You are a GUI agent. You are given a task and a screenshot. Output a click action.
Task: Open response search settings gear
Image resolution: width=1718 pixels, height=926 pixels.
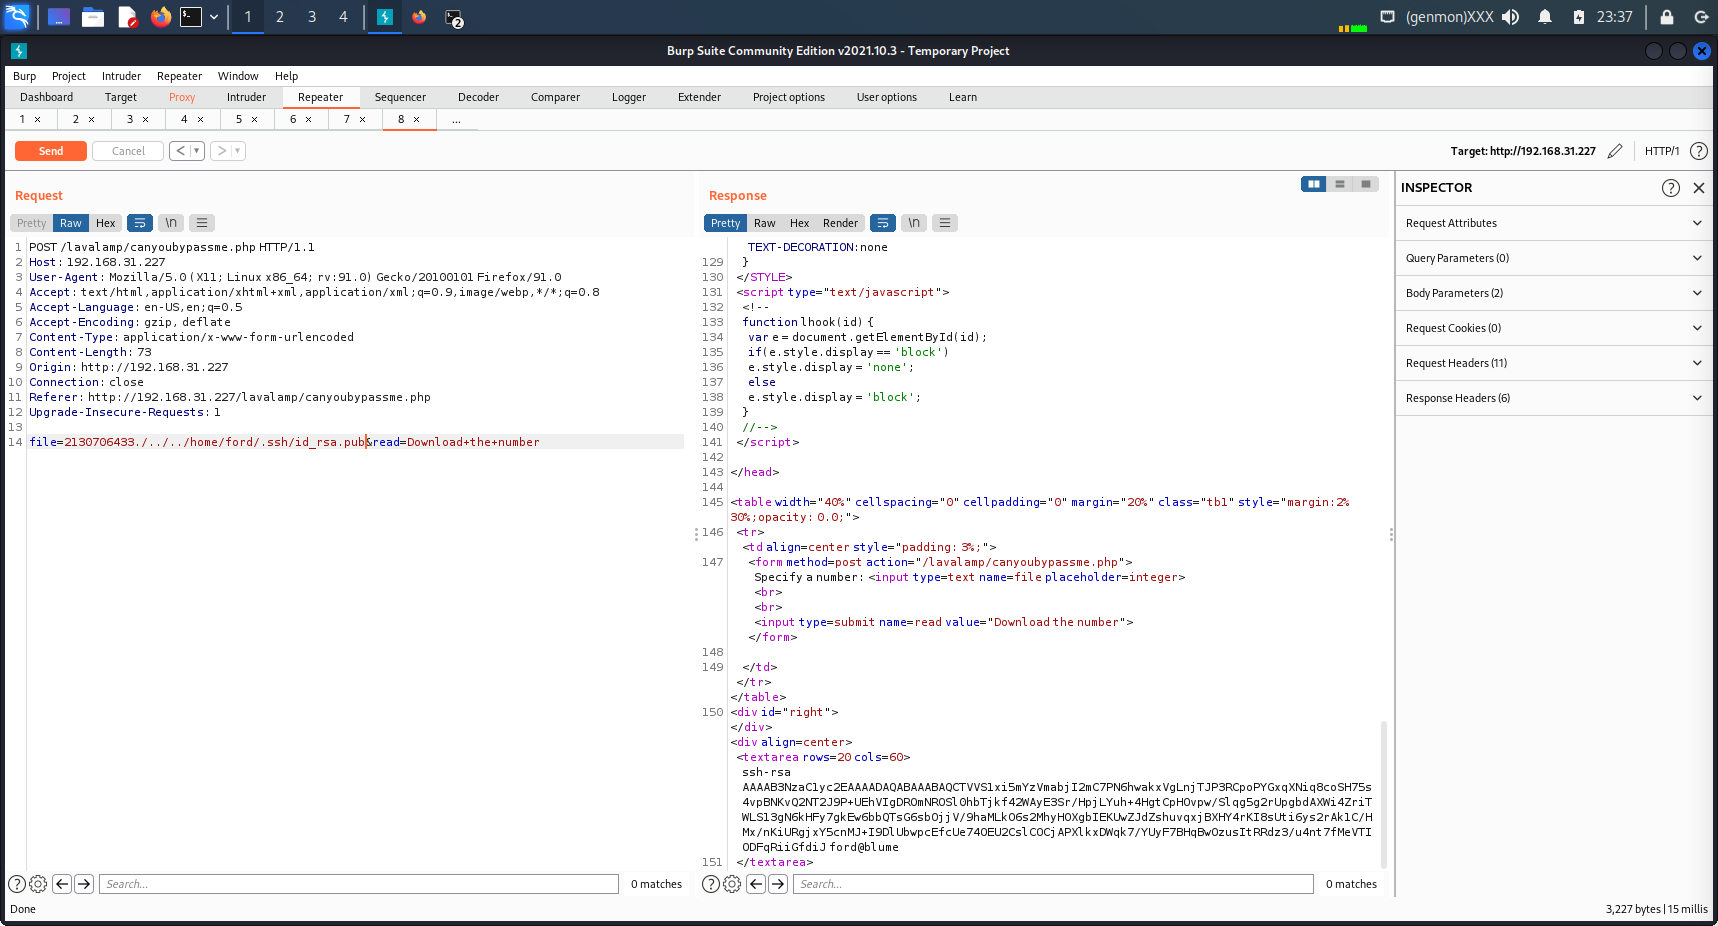(732, 884)
